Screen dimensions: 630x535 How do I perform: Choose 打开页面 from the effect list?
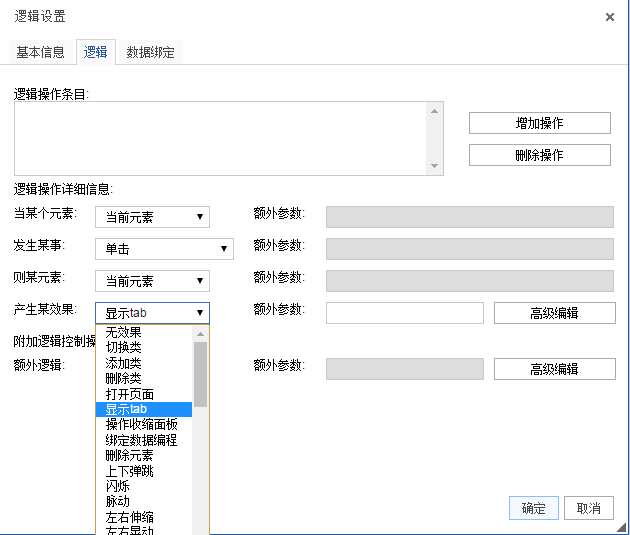point(144,394)
